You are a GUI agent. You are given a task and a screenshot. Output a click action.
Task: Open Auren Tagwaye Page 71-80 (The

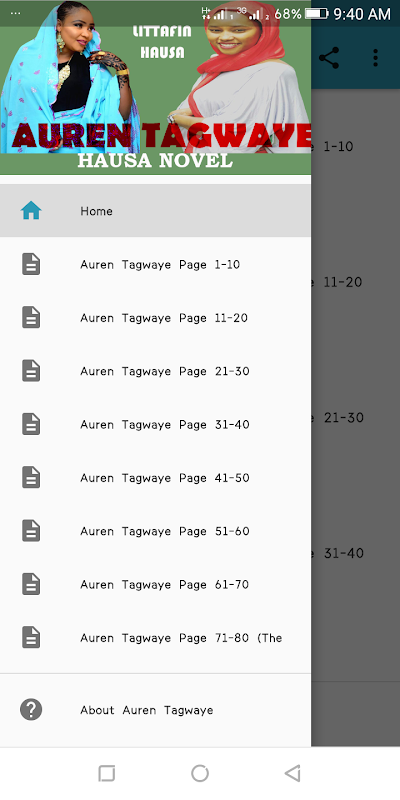155,638
